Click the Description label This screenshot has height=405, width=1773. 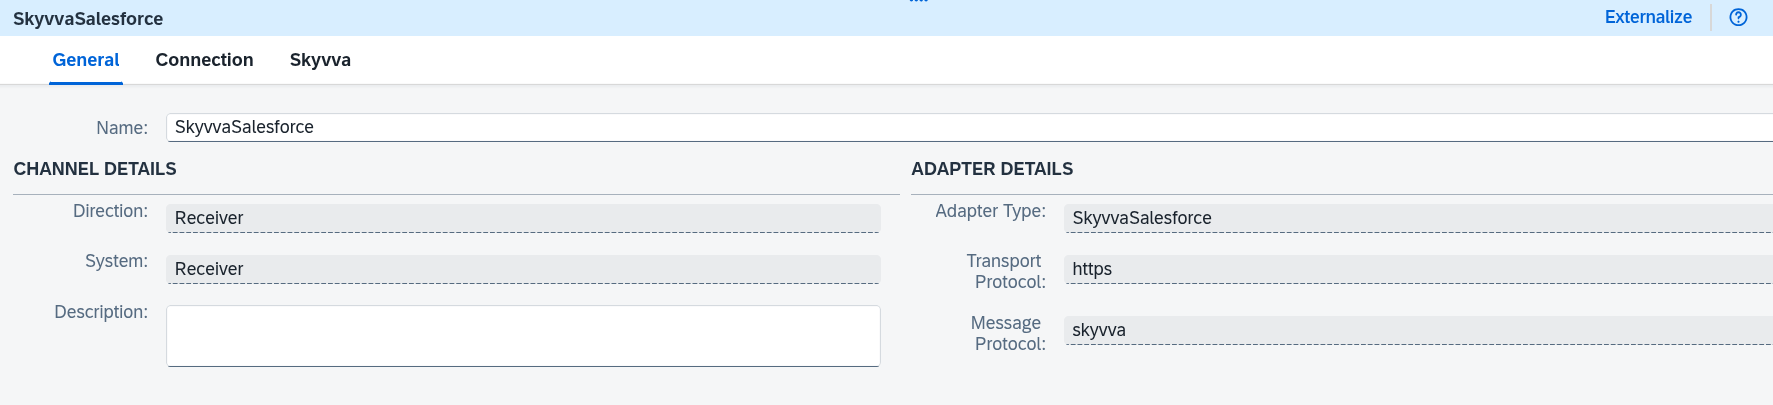pos(101,312)
